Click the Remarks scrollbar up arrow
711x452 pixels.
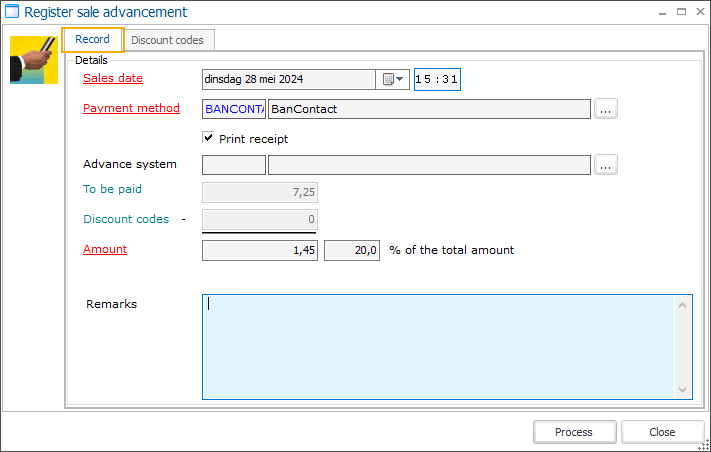coord(684,303)
